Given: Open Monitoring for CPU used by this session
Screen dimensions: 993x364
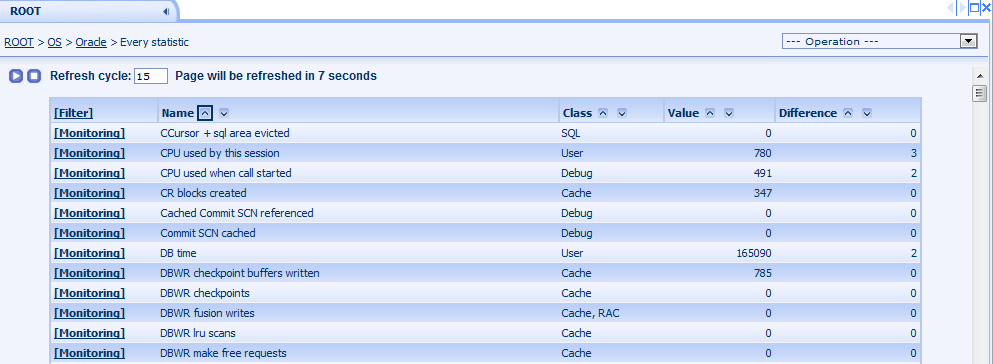Looking at the screenshot, I should pyautogui.click(x=89, y=153).
